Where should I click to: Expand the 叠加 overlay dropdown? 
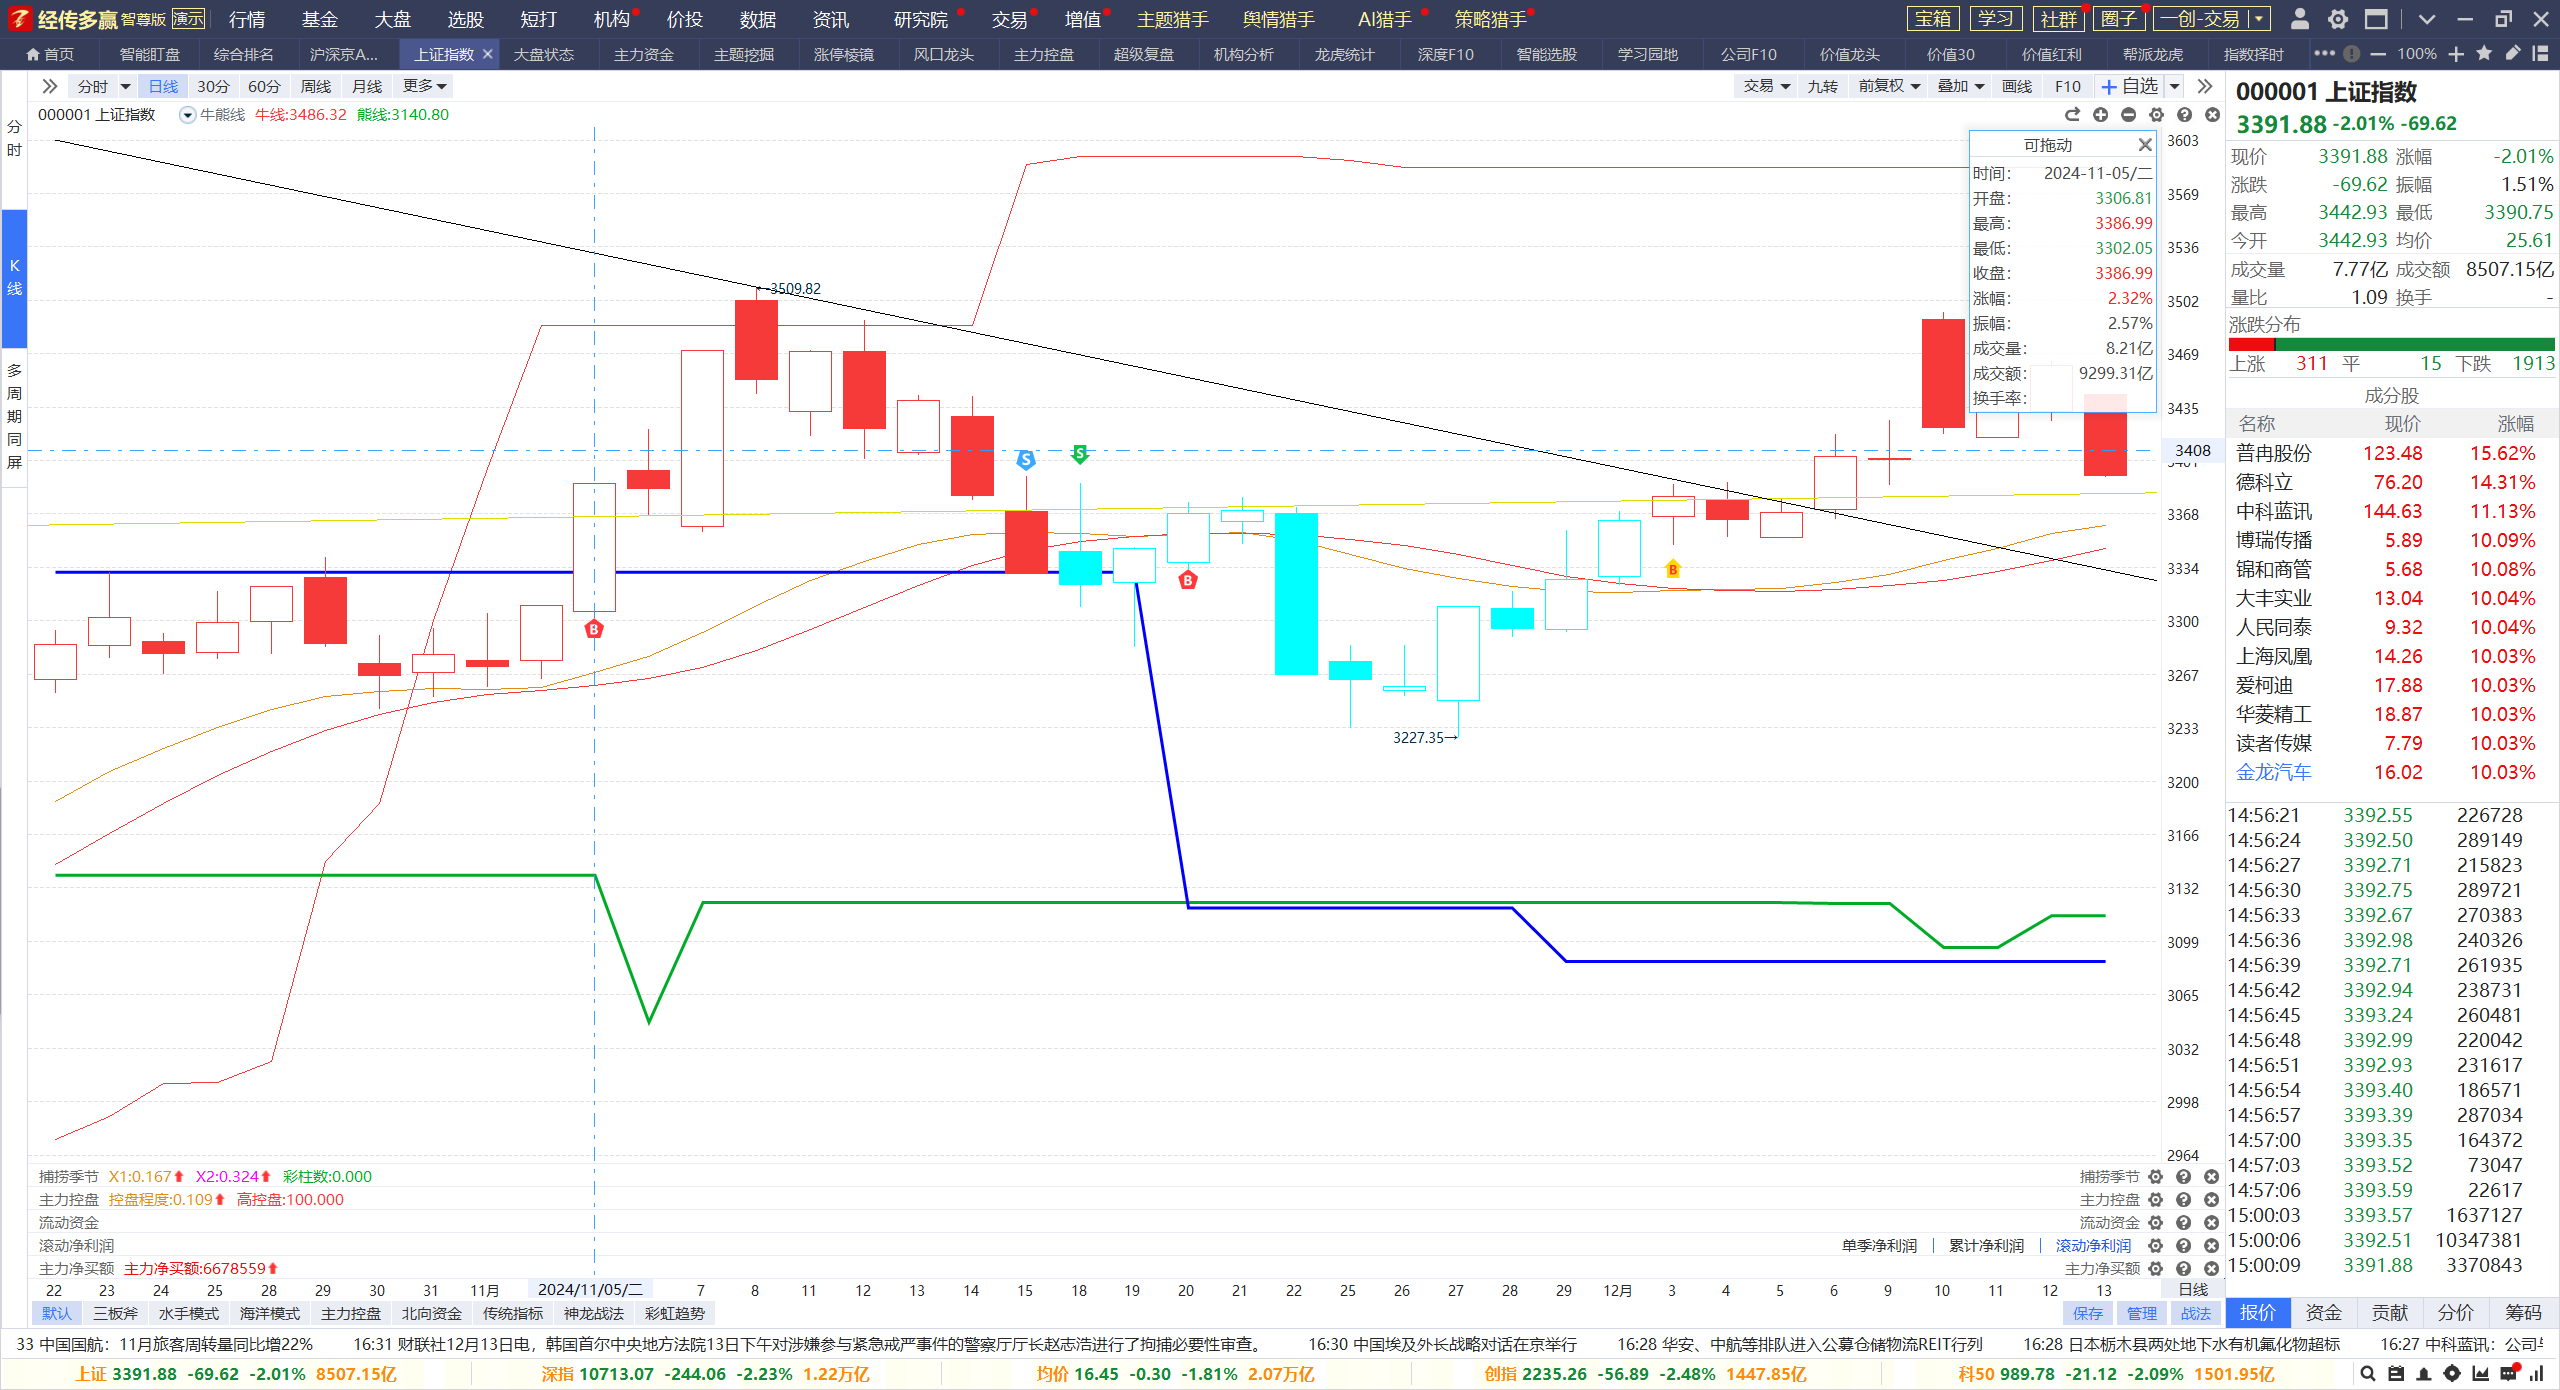[x=1960, y=87]
